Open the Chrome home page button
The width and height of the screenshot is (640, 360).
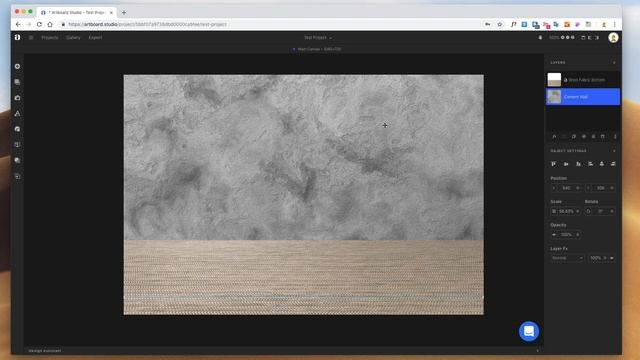click(x=50, y=24)
